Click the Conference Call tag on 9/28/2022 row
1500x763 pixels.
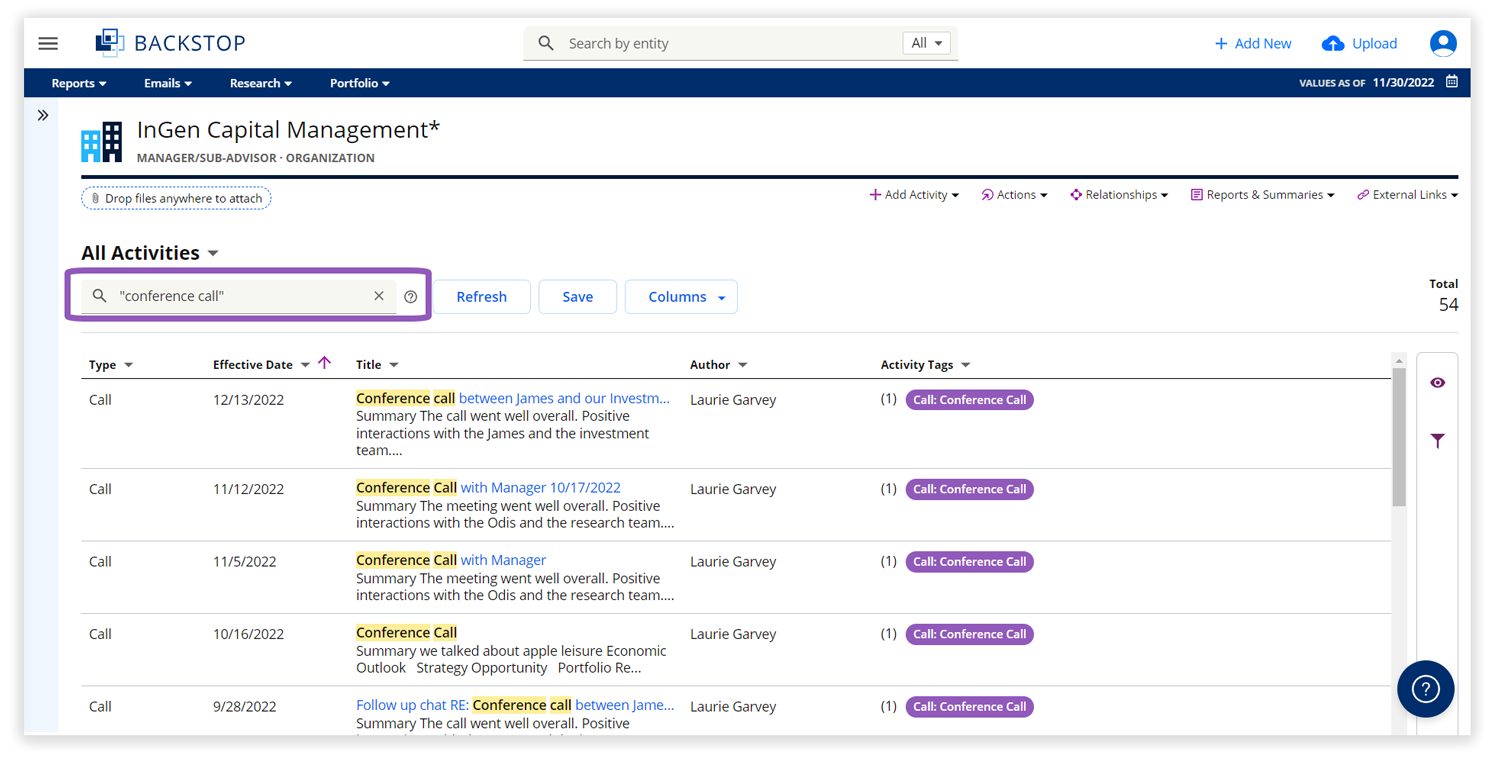[969, 707]
